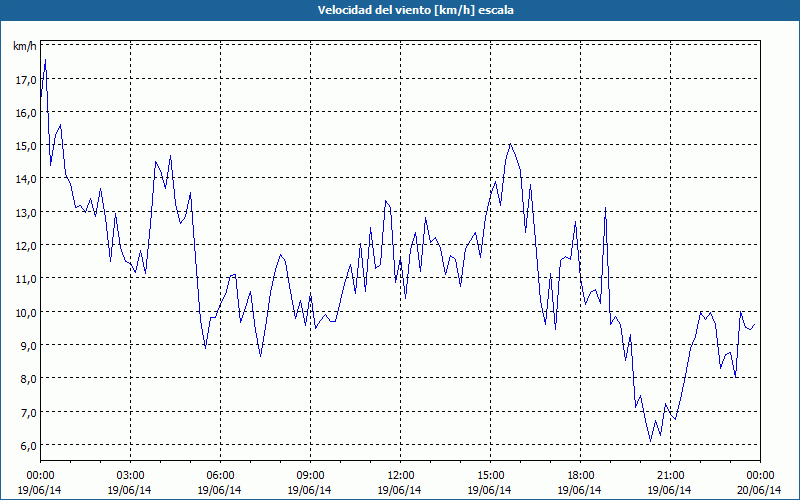Click the '03:00' time axis label
Screen dimensions: 800x500
point(130,476)
